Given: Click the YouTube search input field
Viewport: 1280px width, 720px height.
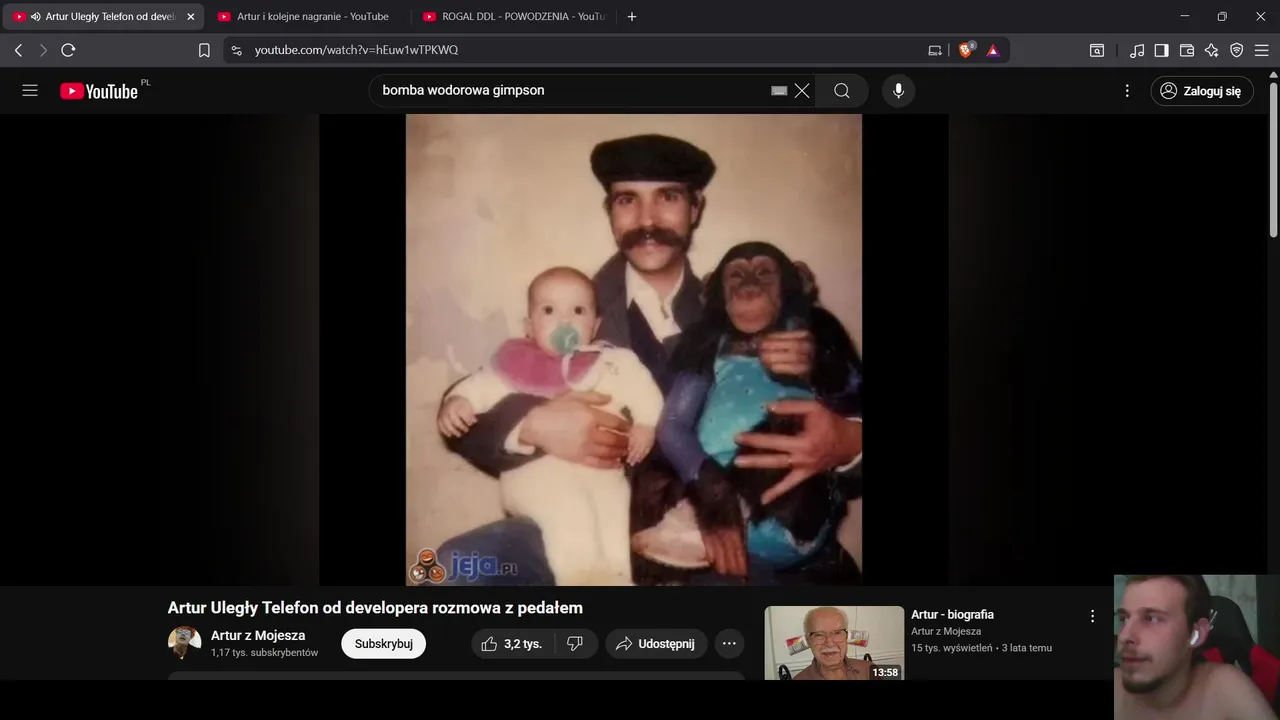Looking at the screenshot, I should click(570, 90).
